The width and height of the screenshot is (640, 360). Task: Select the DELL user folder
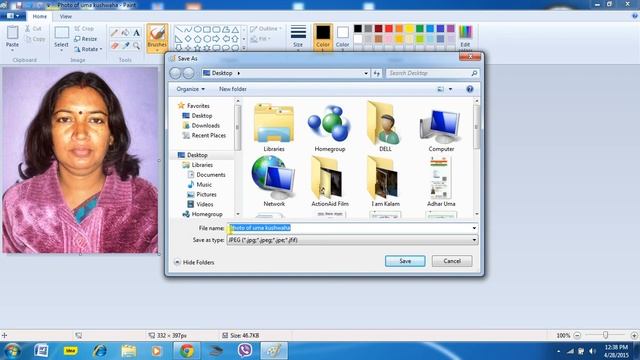[x=385, y=127]
